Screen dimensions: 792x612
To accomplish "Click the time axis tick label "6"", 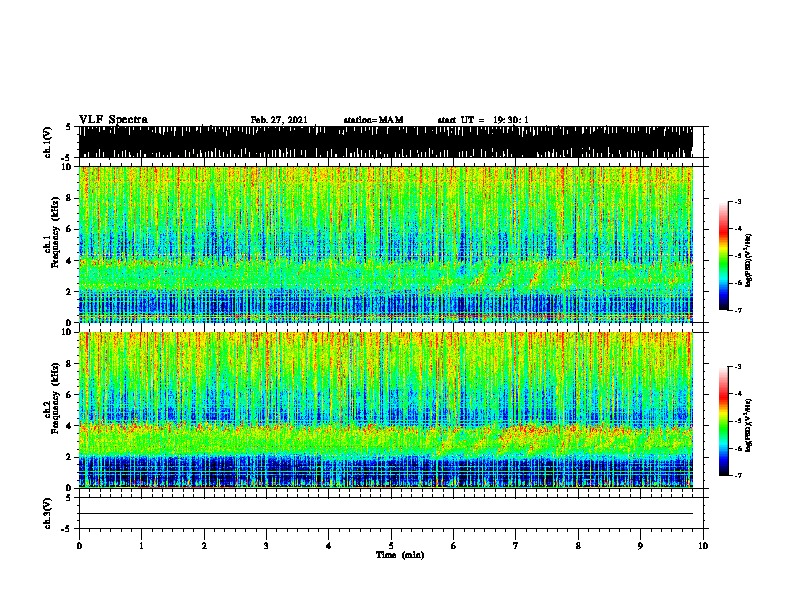I will (x=454, y=546).
